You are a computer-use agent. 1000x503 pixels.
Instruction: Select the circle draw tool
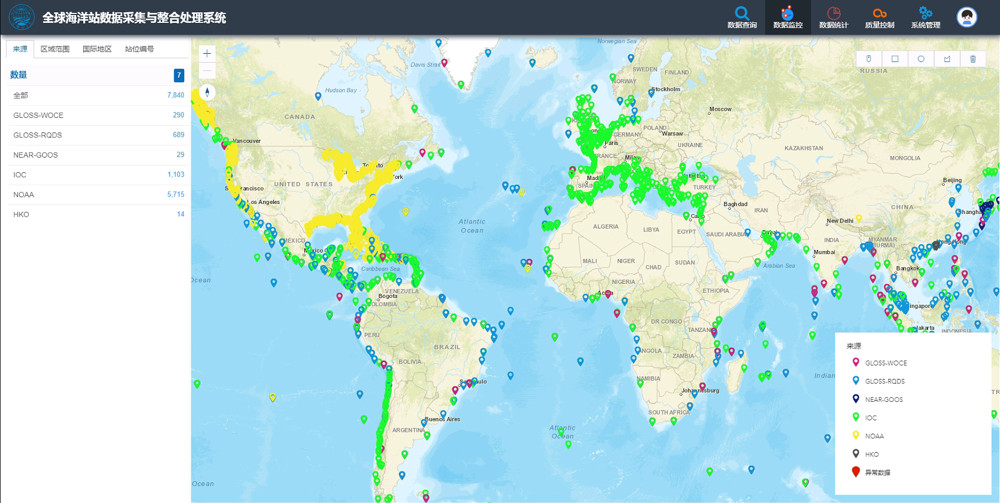click(921, 59)
